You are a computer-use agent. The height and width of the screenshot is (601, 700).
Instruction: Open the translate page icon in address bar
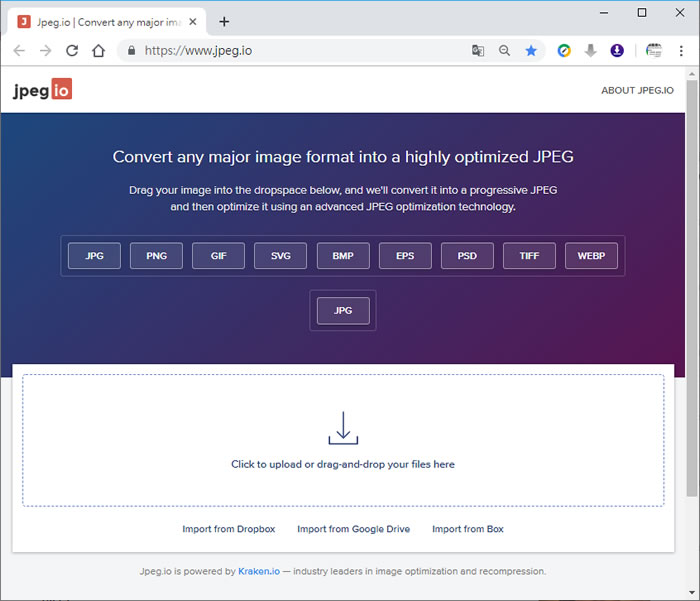(x=478, y=51)
